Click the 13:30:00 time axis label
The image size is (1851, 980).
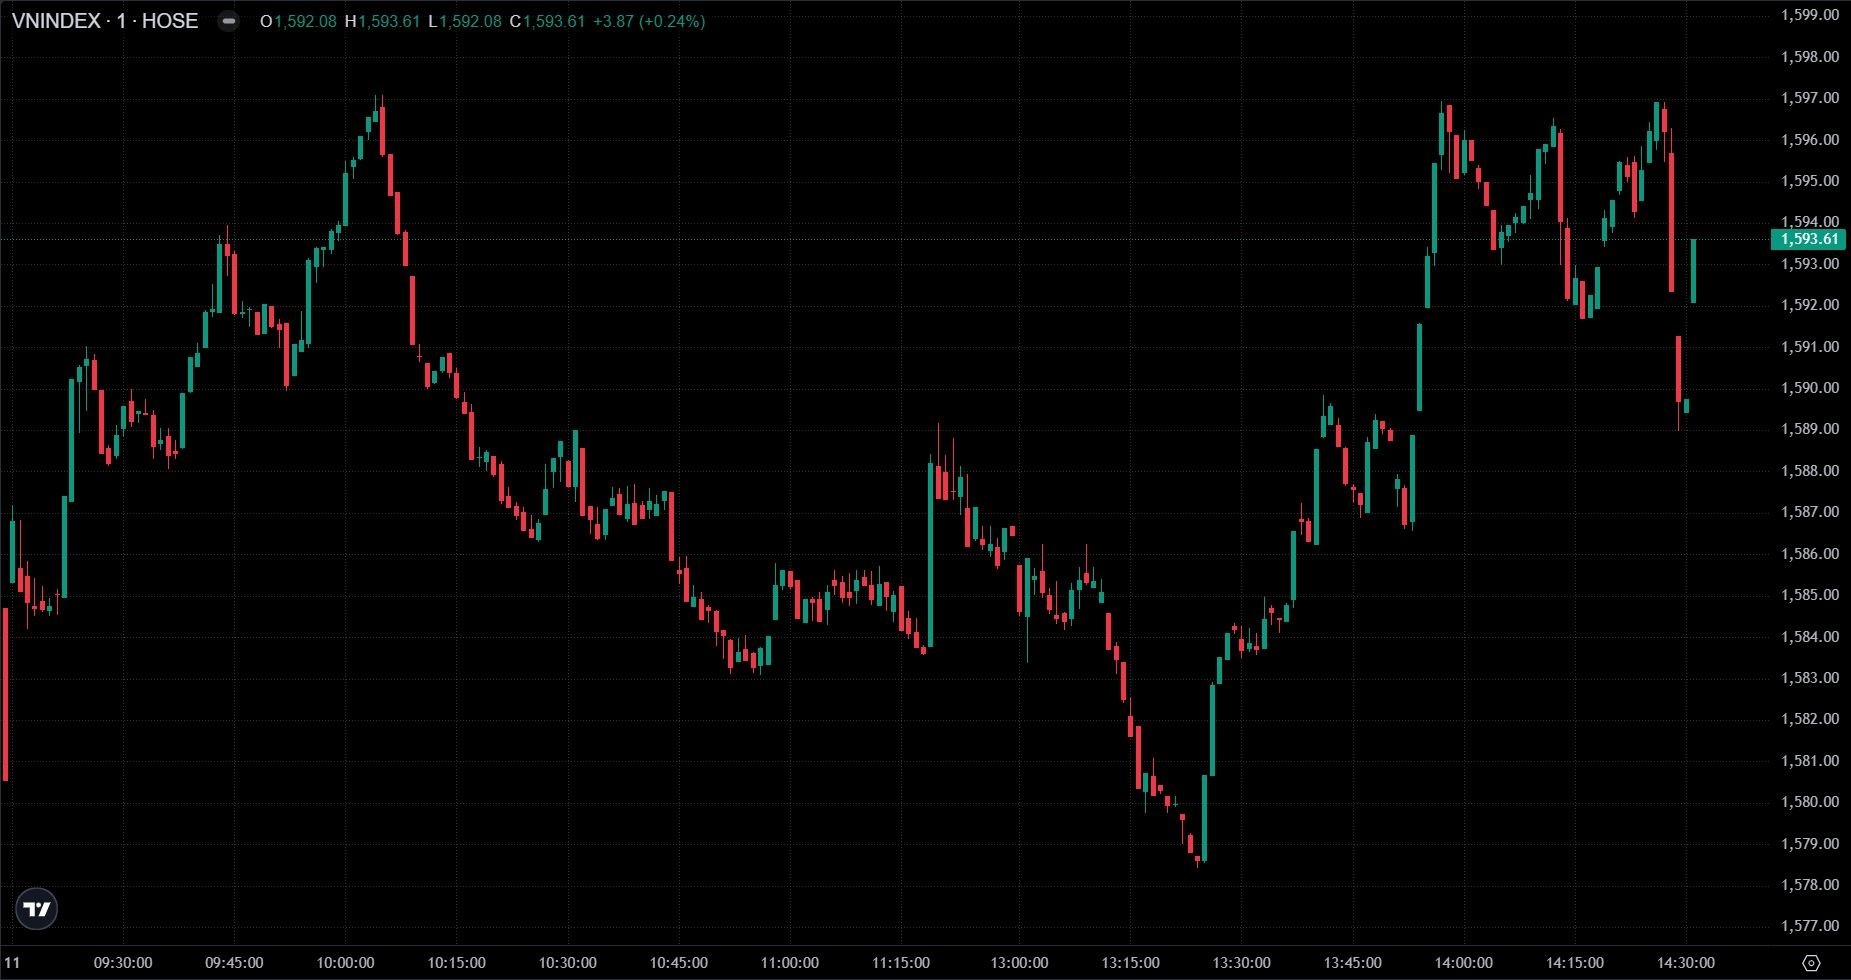coord(1241,963)
